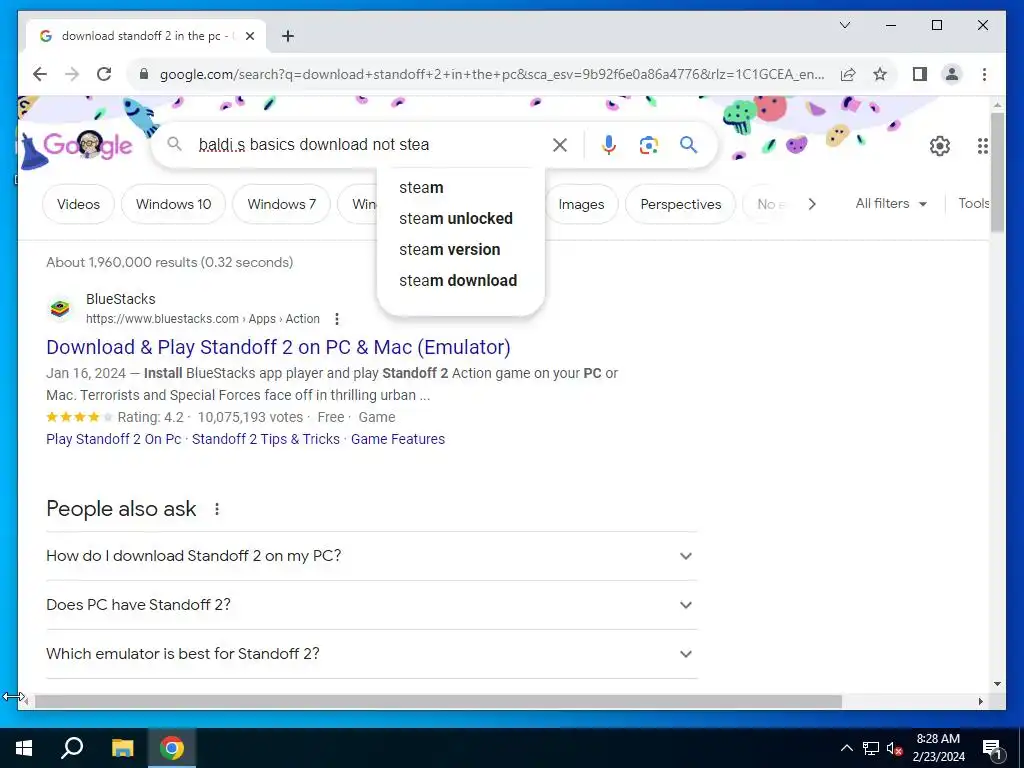Select the Perspectives filter chip
1024x768 pixels.
point(680,204)
